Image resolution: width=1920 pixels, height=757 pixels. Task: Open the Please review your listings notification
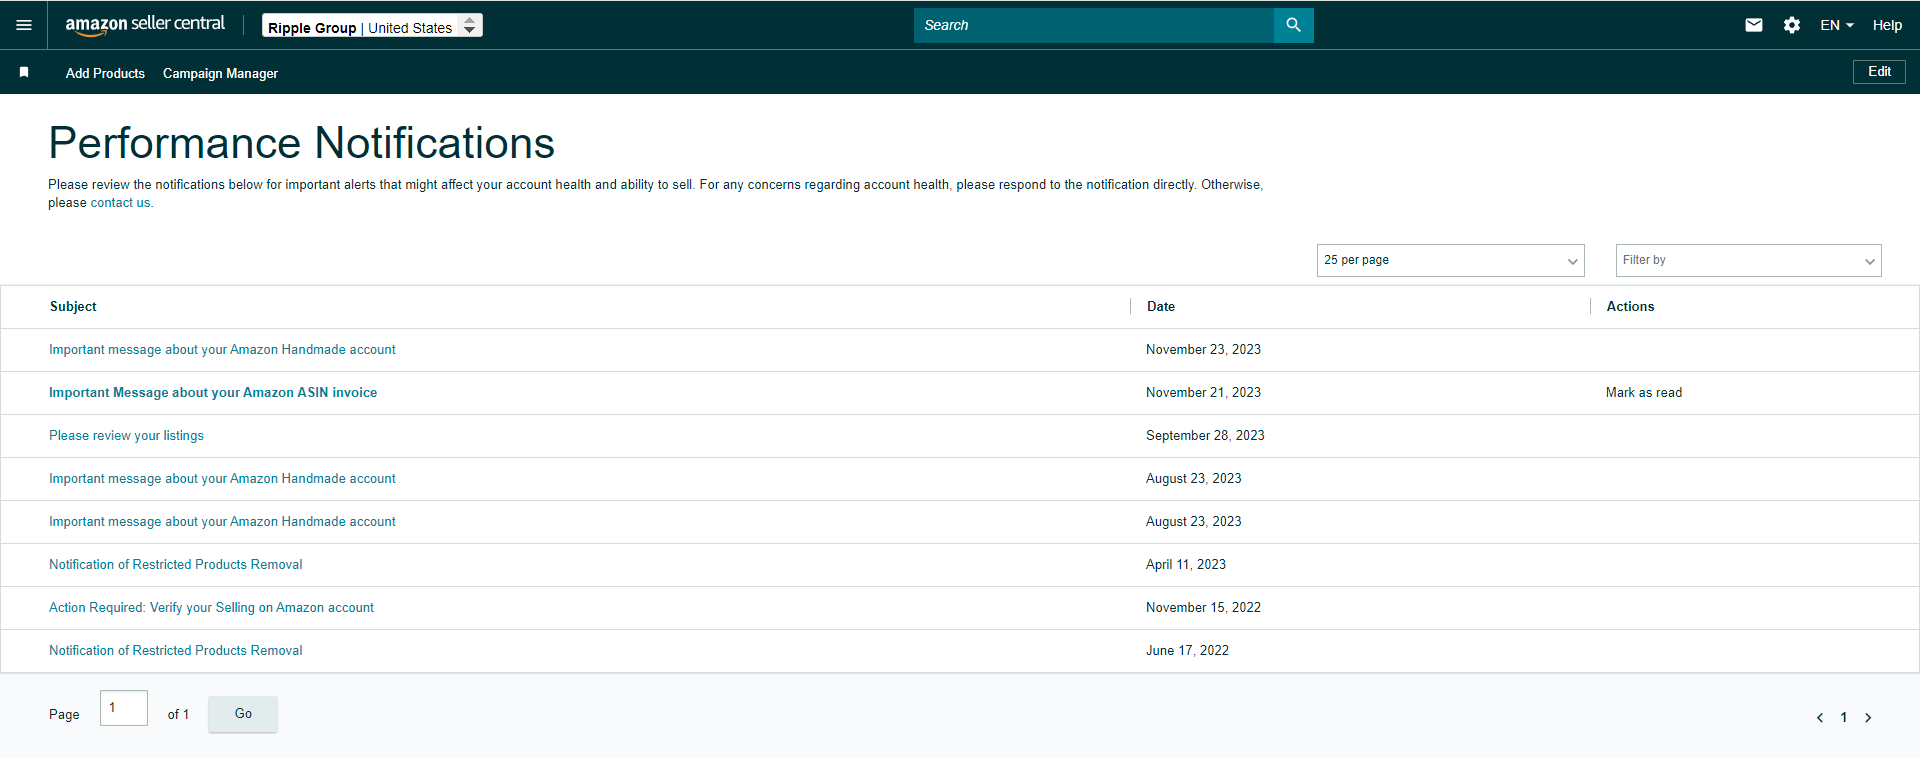tap(126, 436)
